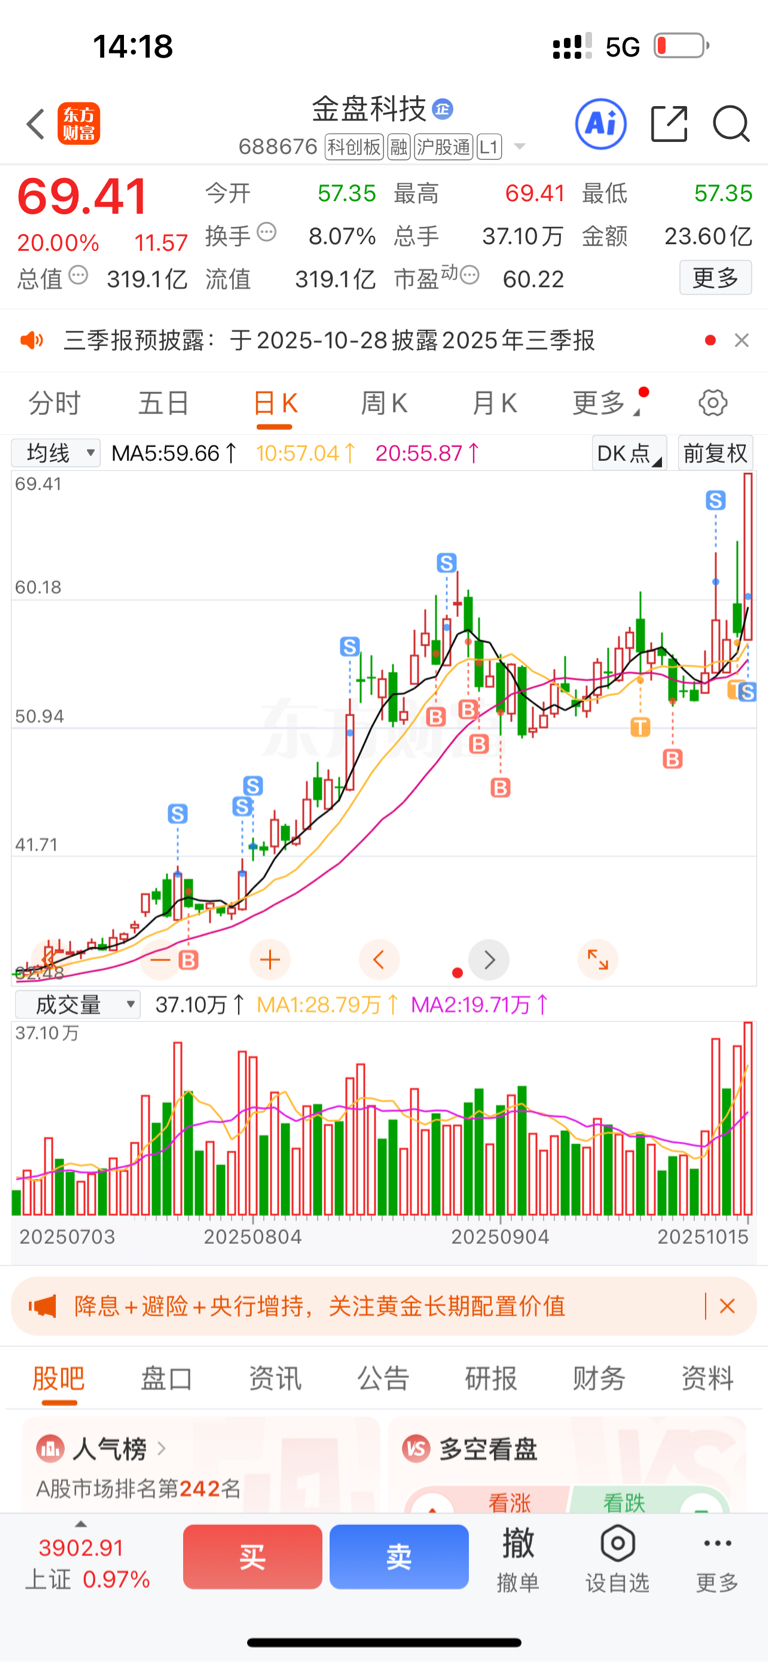Image resolution: width=768 pixels, height=1662 pixels.
Task: Open chart settings gear icon
Action: coord(713,403)
